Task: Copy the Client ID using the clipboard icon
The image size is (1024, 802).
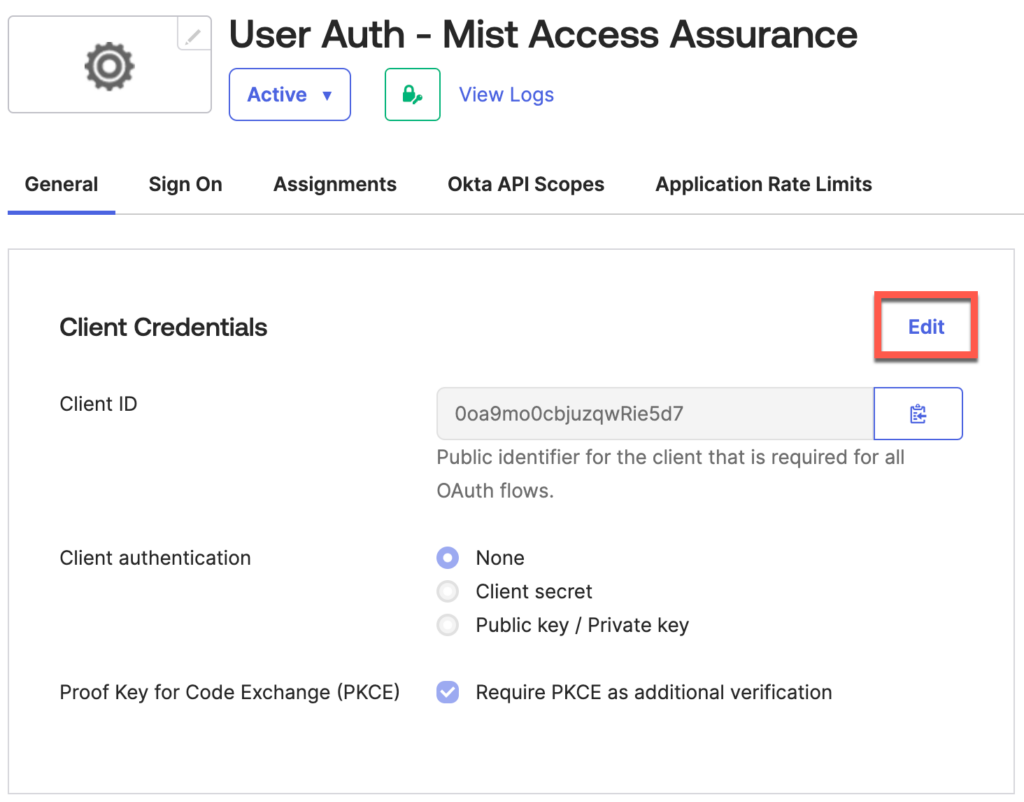Action: [x=917, y=413]
